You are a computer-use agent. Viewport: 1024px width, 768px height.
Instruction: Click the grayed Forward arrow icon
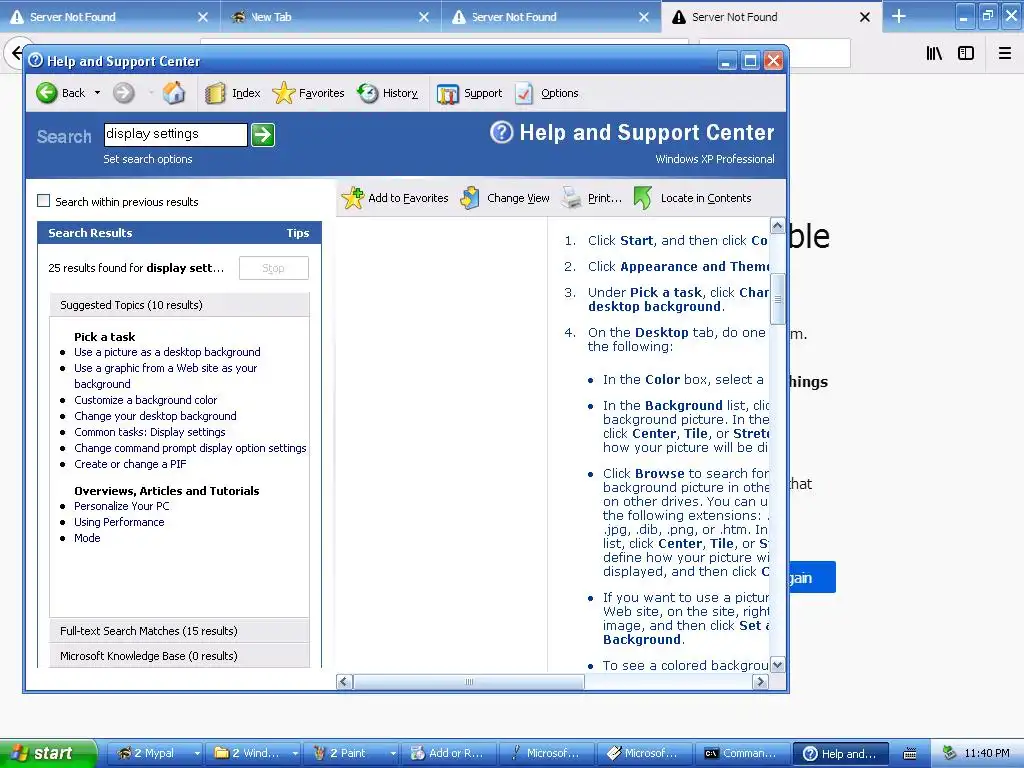(x=123, y=93)
